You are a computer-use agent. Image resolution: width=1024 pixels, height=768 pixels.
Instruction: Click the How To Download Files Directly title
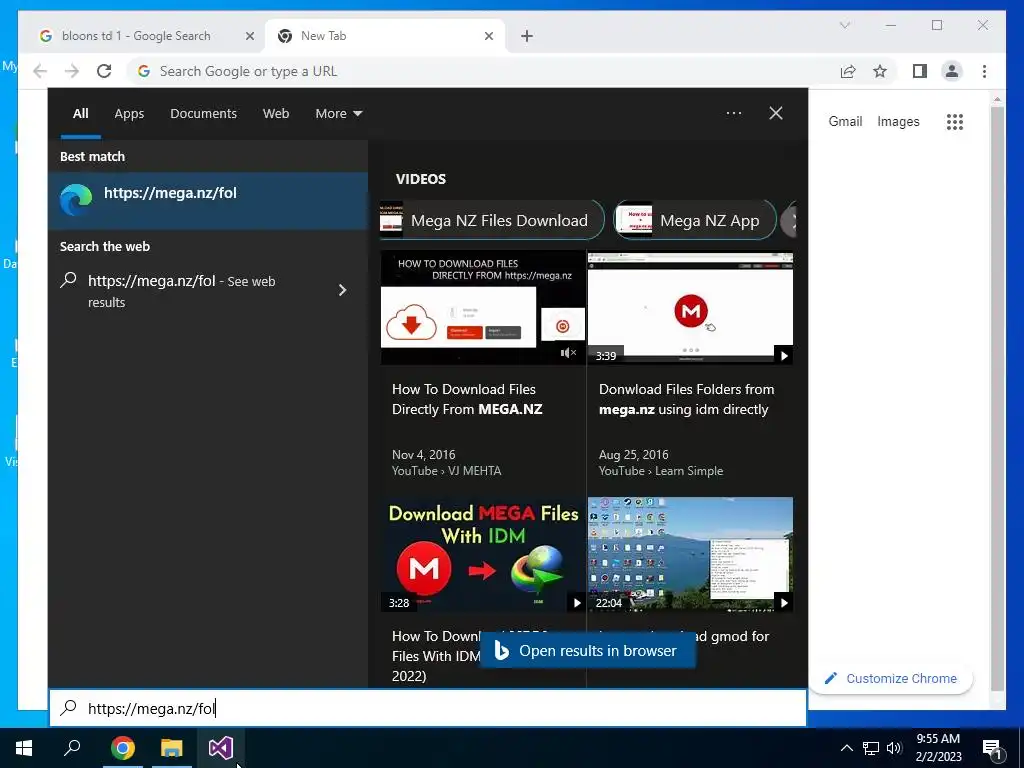(467, 399)
